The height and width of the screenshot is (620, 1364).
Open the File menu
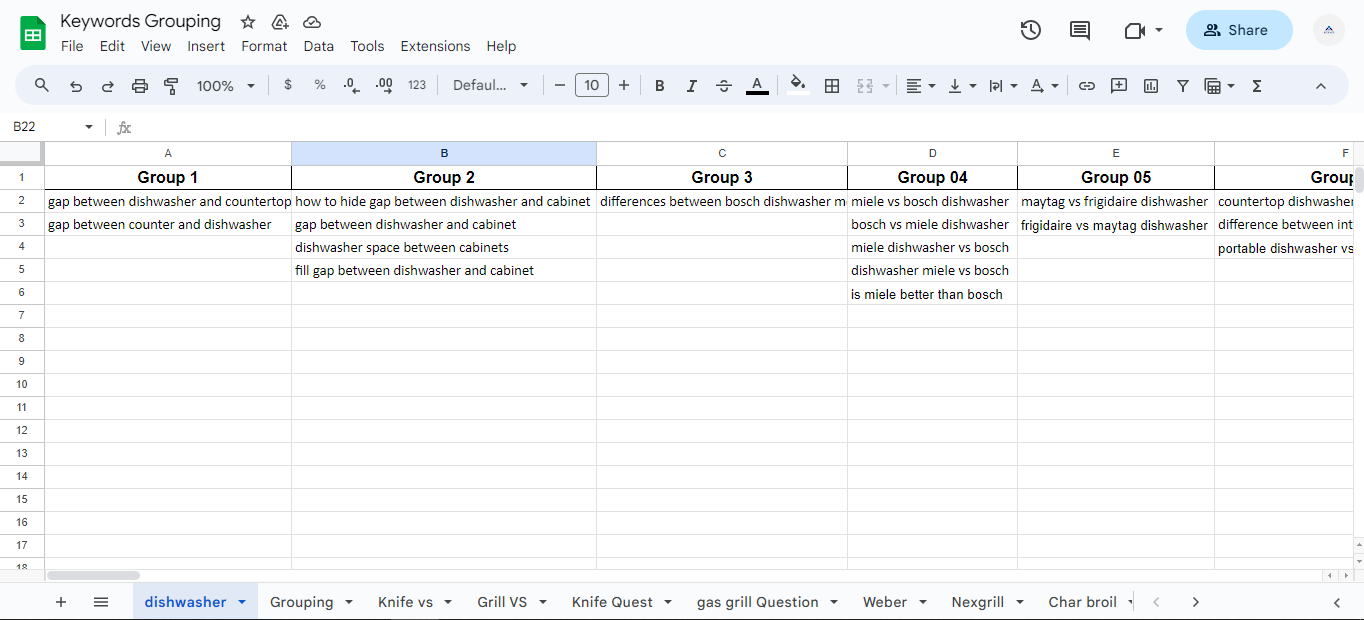tap(72, 46)
